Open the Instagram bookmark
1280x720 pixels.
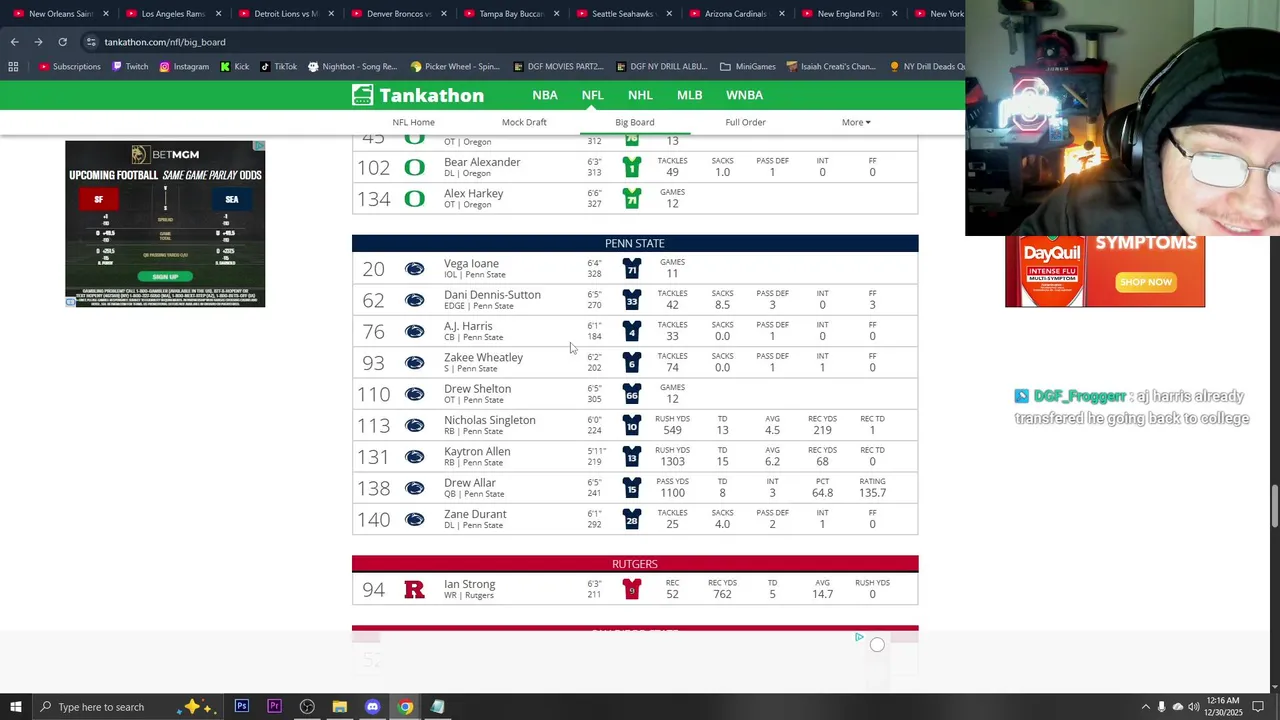pos(184,67)
